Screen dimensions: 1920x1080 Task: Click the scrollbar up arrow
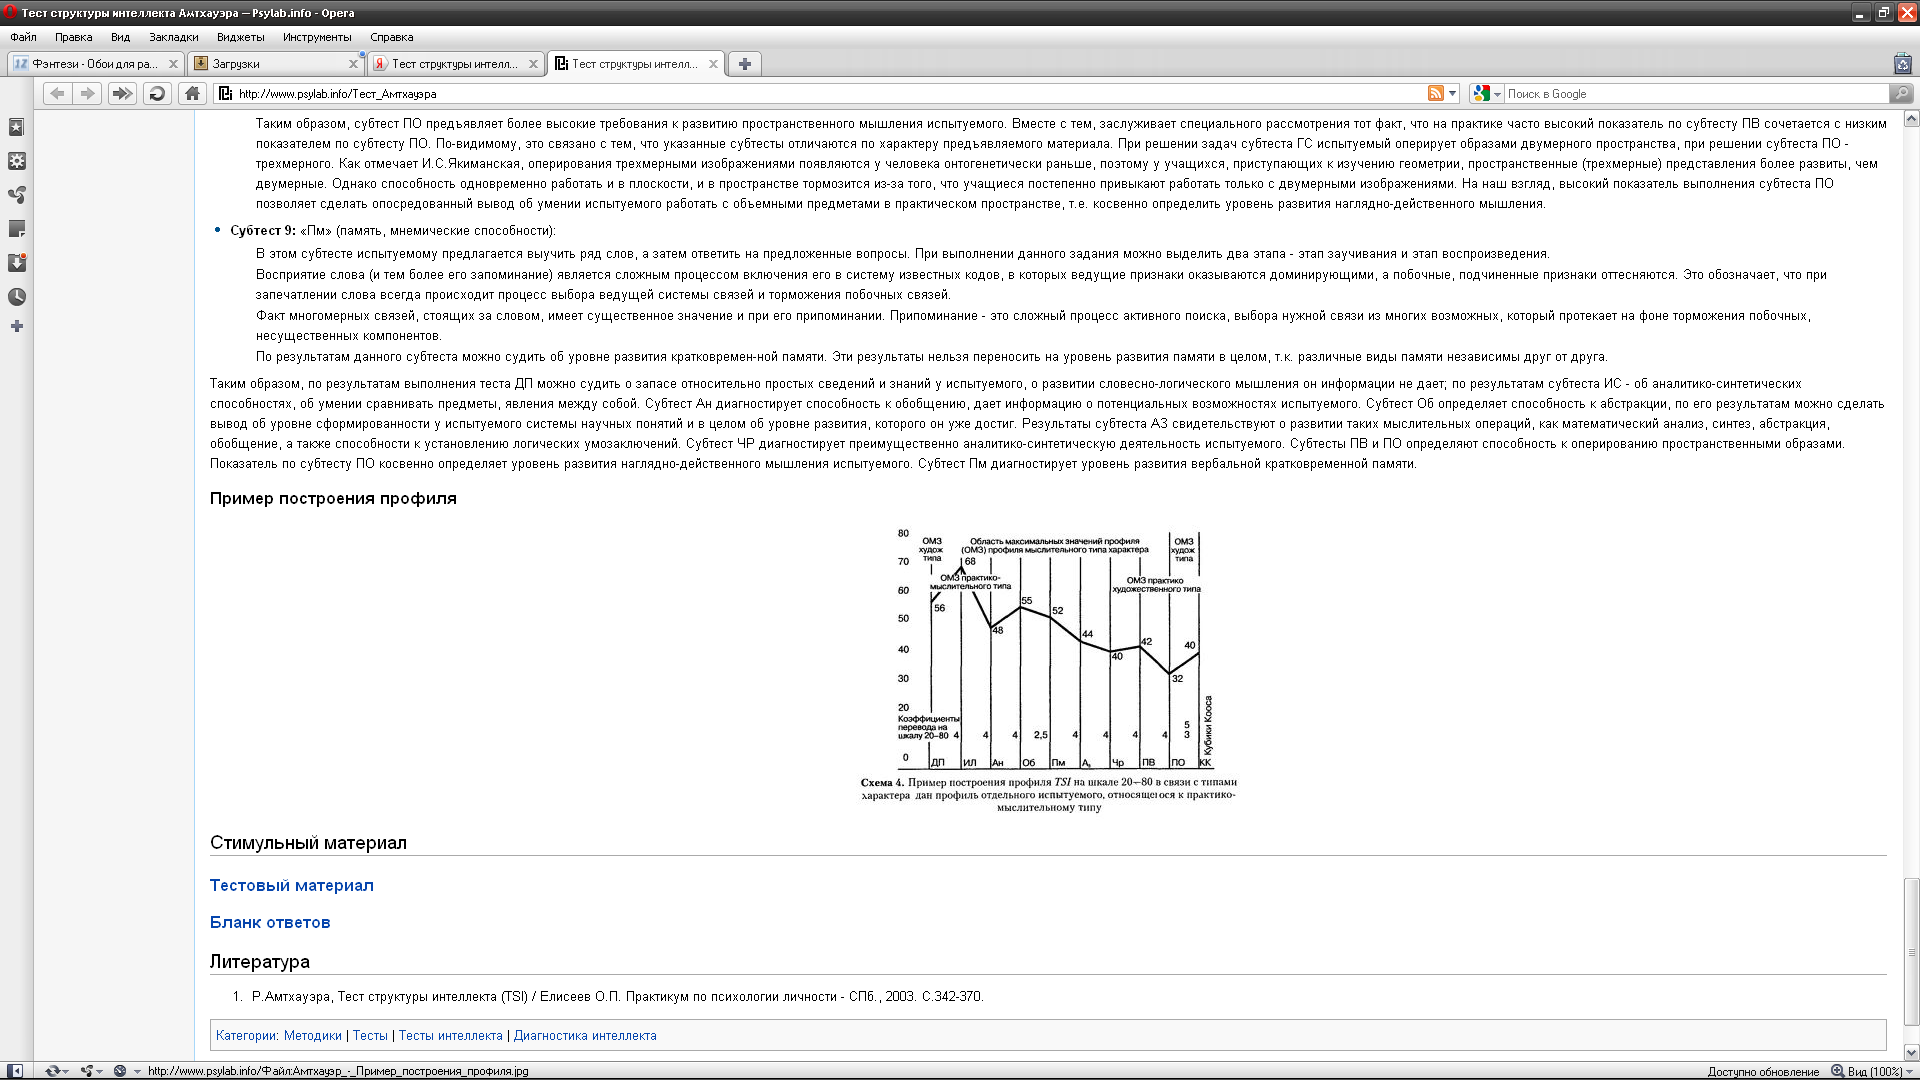1911,119
